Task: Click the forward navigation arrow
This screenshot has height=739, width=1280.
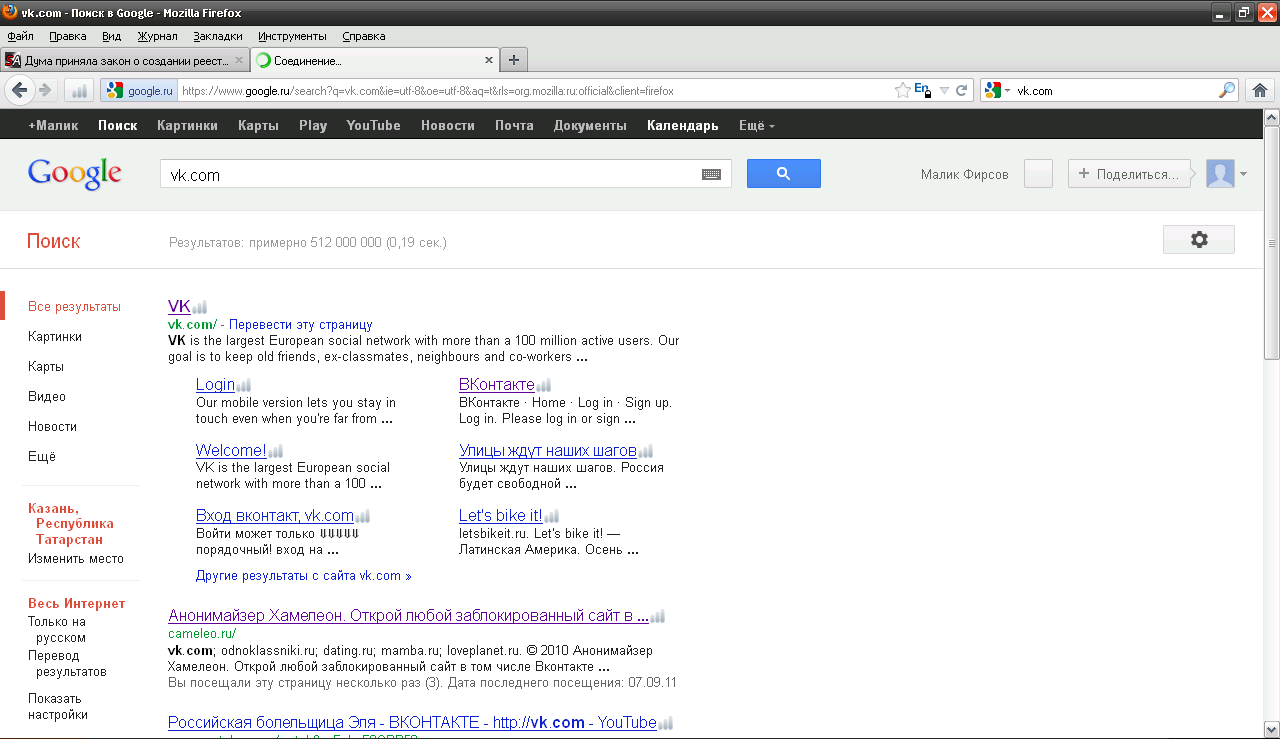Action: [45, 90]
